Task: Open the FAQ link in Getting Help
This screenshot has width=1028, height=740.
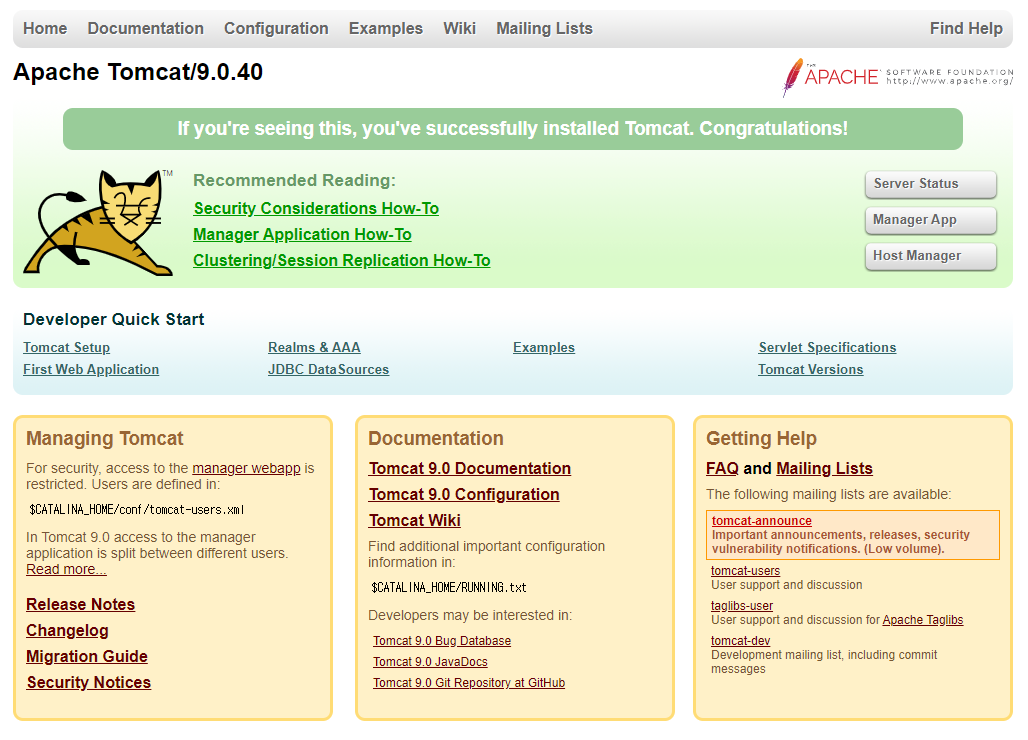Action: coord(722,469)
